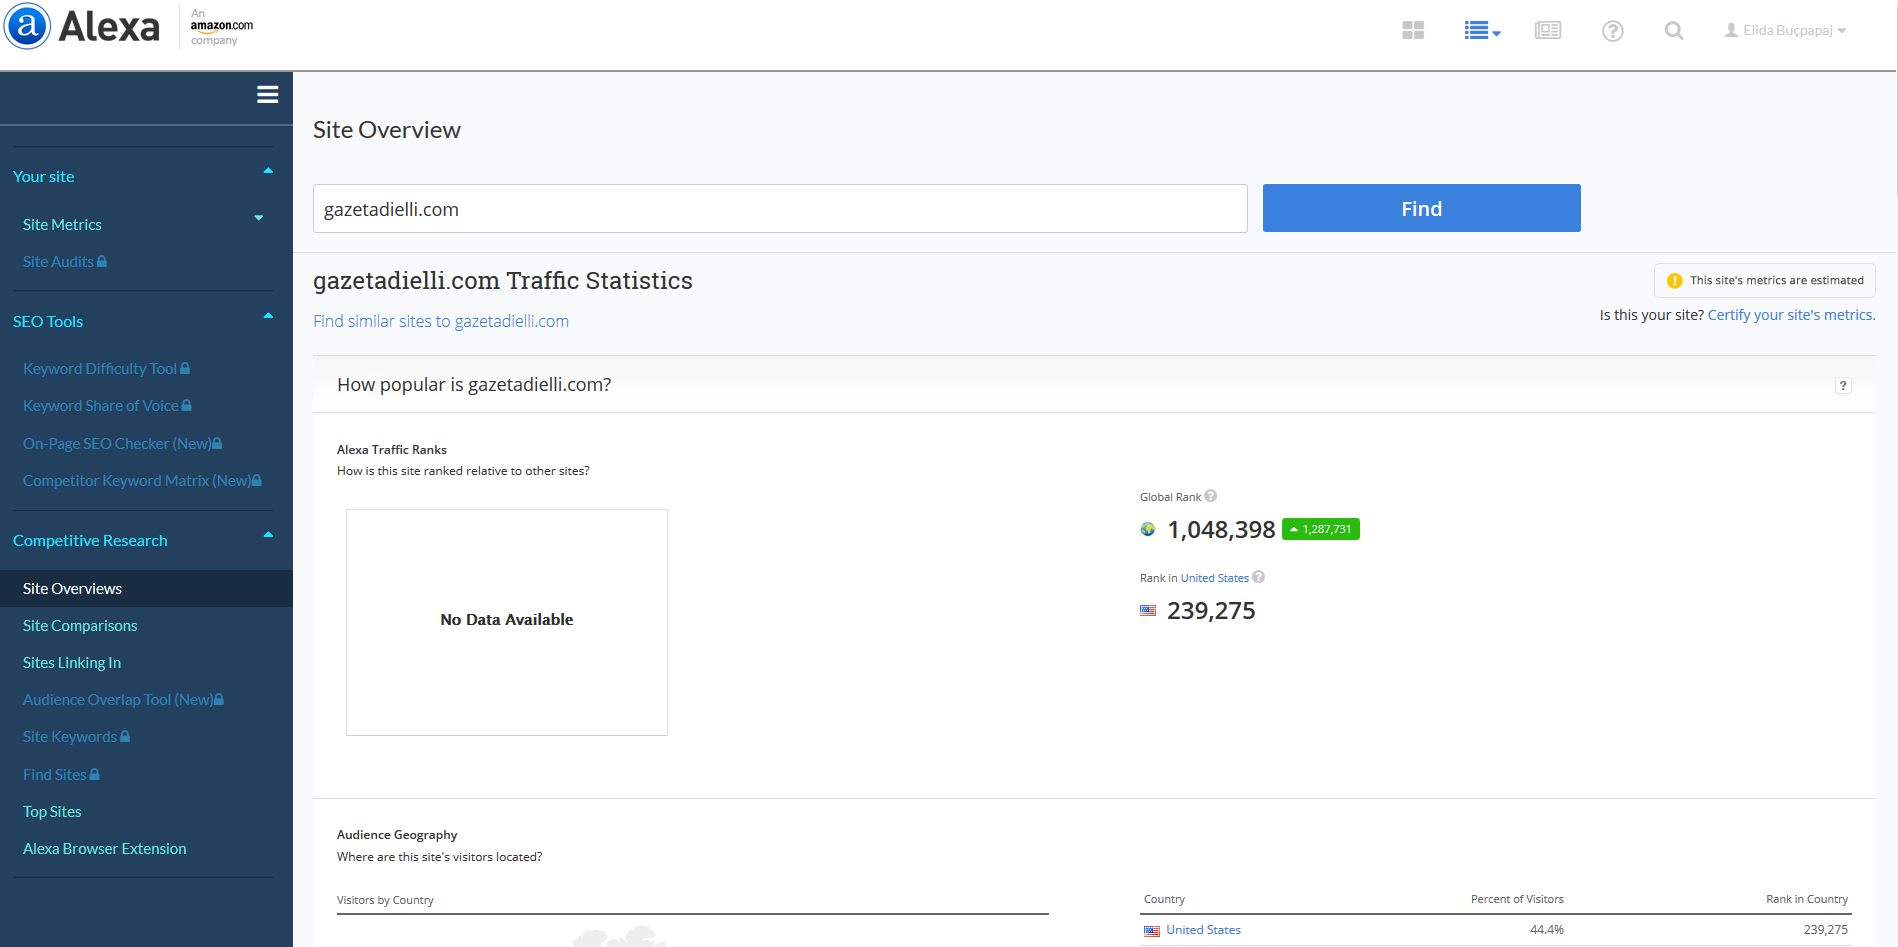Click the lock icon on Site Audits
1898x947 pixels.
102,262
